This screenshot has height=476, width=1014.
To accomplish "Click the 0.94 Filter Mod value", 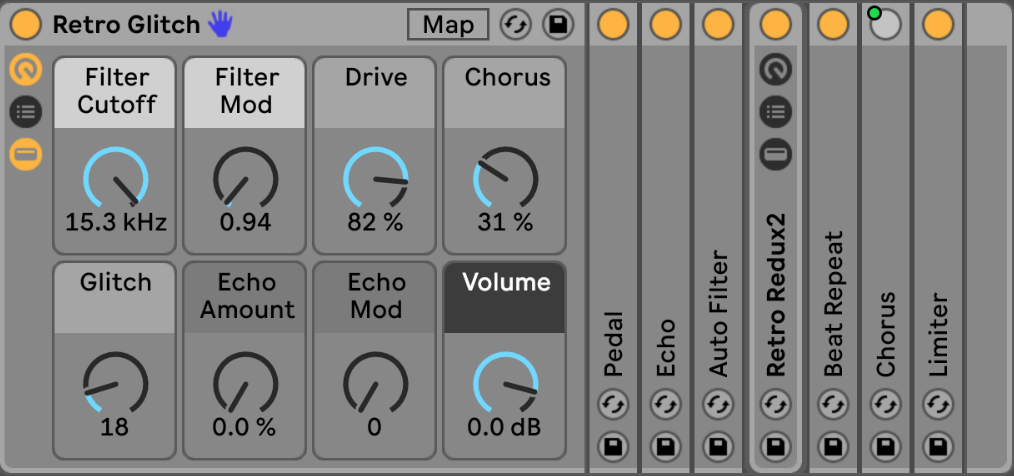I will click(x=246, y=223).
